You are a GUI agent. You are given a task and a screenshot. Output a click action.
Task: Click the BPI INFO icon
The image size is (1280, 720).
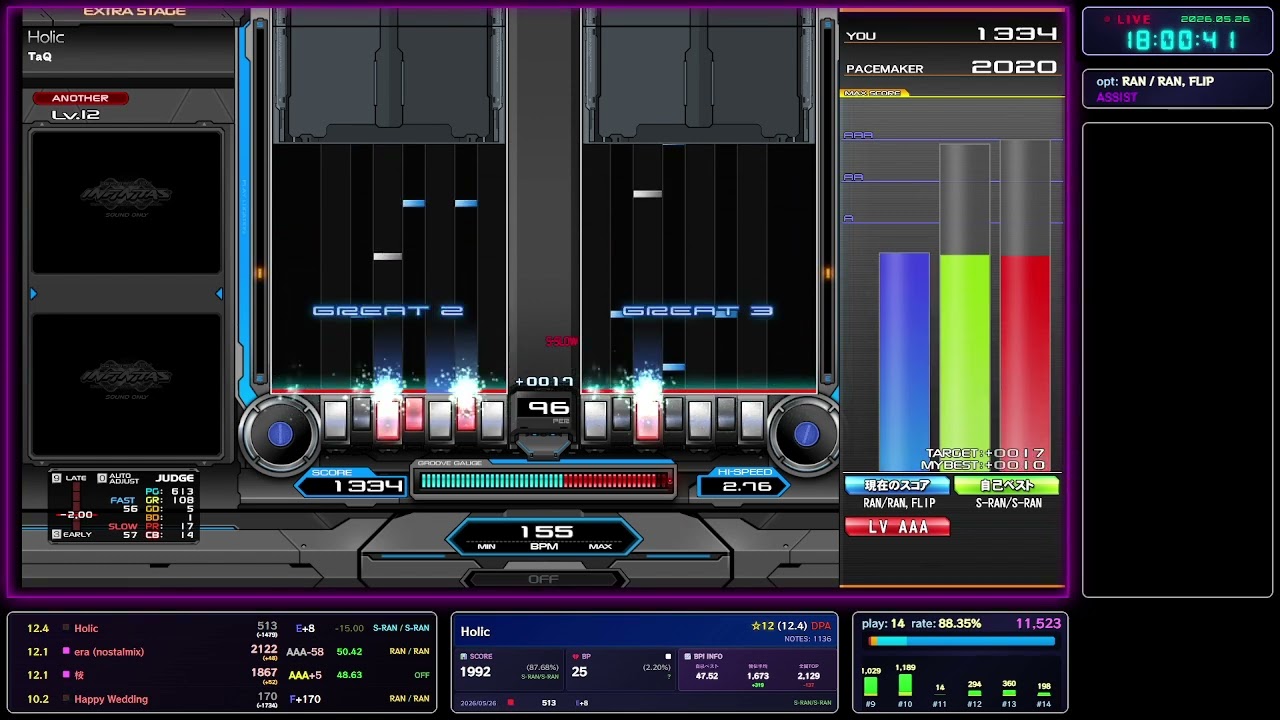click(x=687, y=657)
